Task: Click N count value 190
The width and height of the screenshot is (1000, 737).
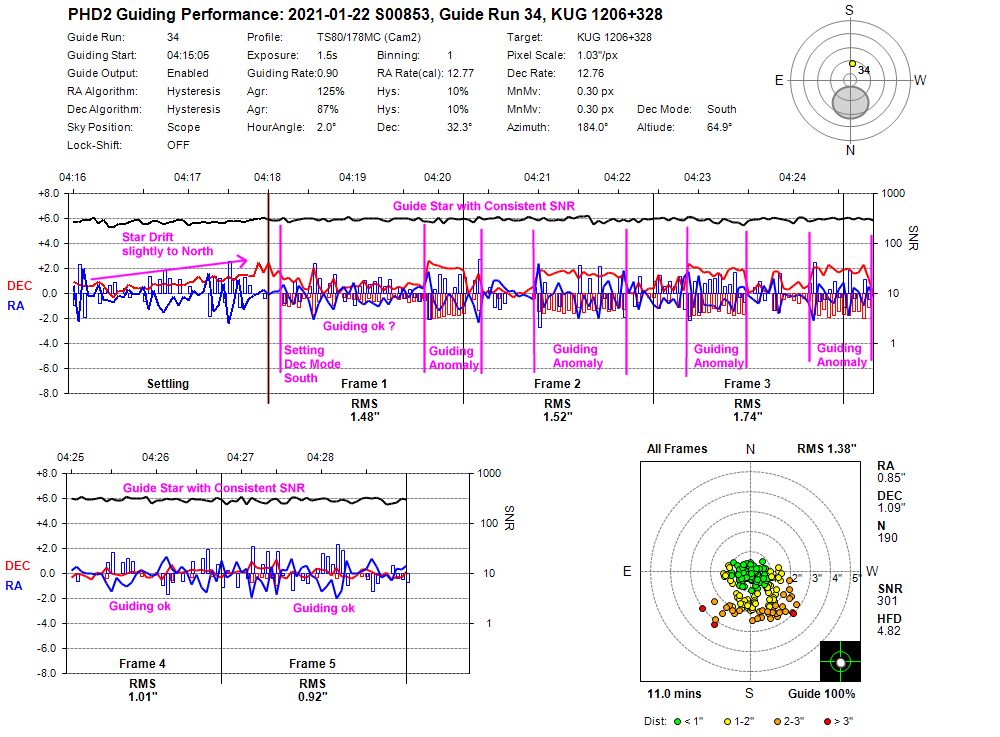Action: click(x=887, y=537)
